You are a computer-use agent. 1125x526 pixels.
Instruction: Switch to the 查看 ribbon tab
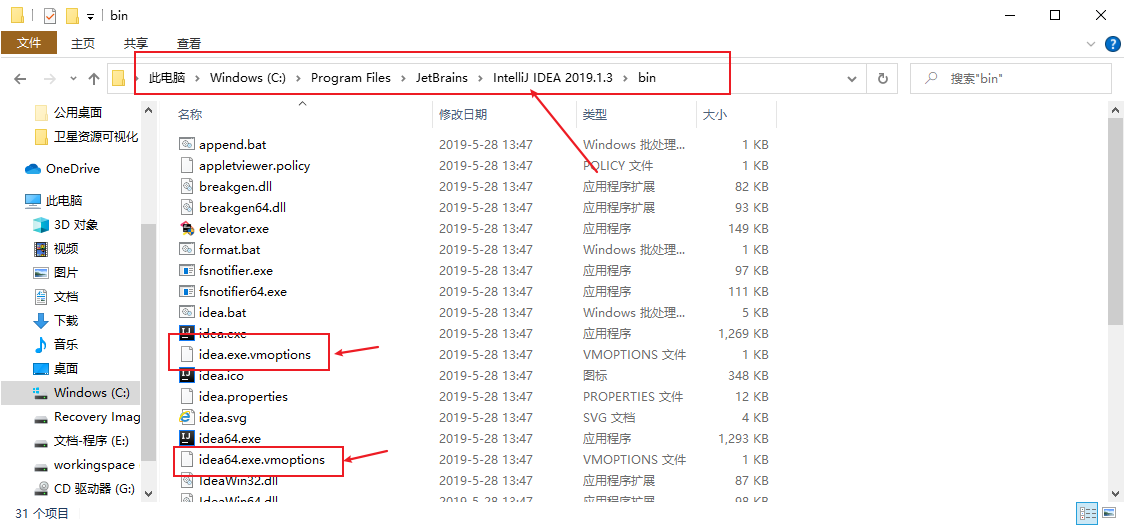coord(189,43)
